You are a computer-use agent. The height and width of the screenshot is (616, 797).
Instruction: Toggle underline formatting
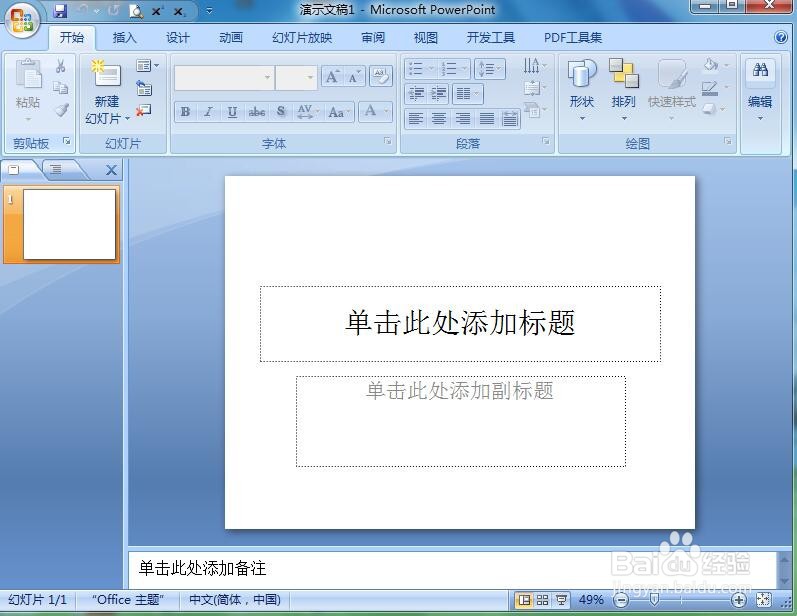coord(232,111)
